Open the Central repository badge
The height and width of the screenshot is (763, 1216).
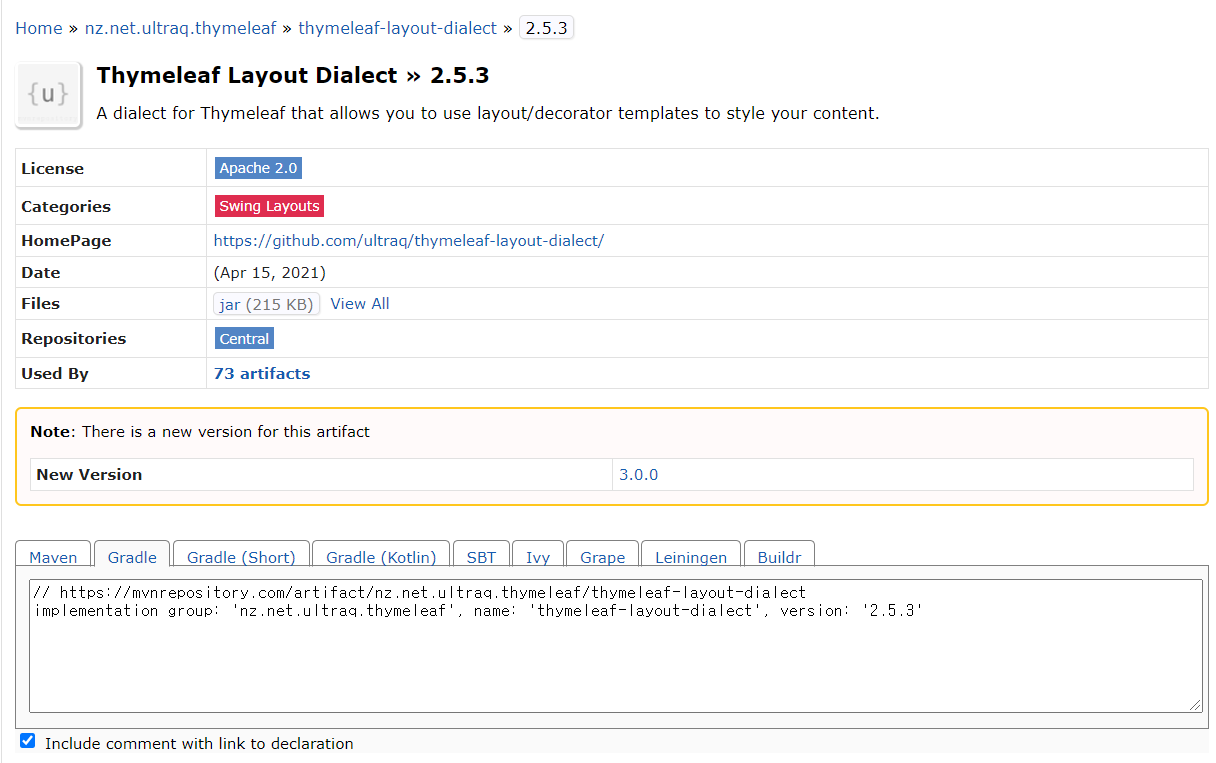[245, 339]
